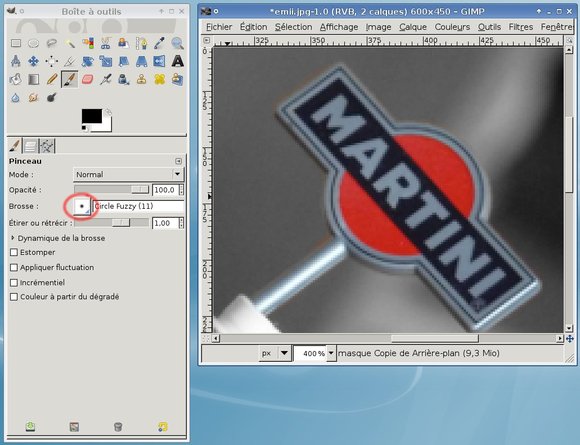Select the Crop tool
This screenshot has width=580, height=445.
(70, 61)
